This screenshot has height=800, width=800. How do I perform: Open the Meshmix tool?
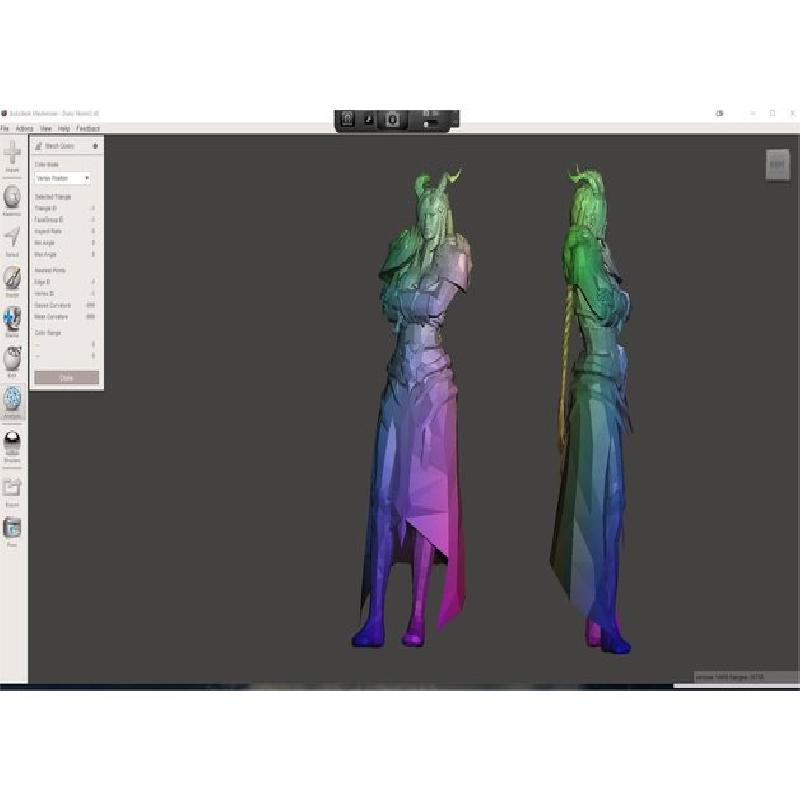pos(13,197)
